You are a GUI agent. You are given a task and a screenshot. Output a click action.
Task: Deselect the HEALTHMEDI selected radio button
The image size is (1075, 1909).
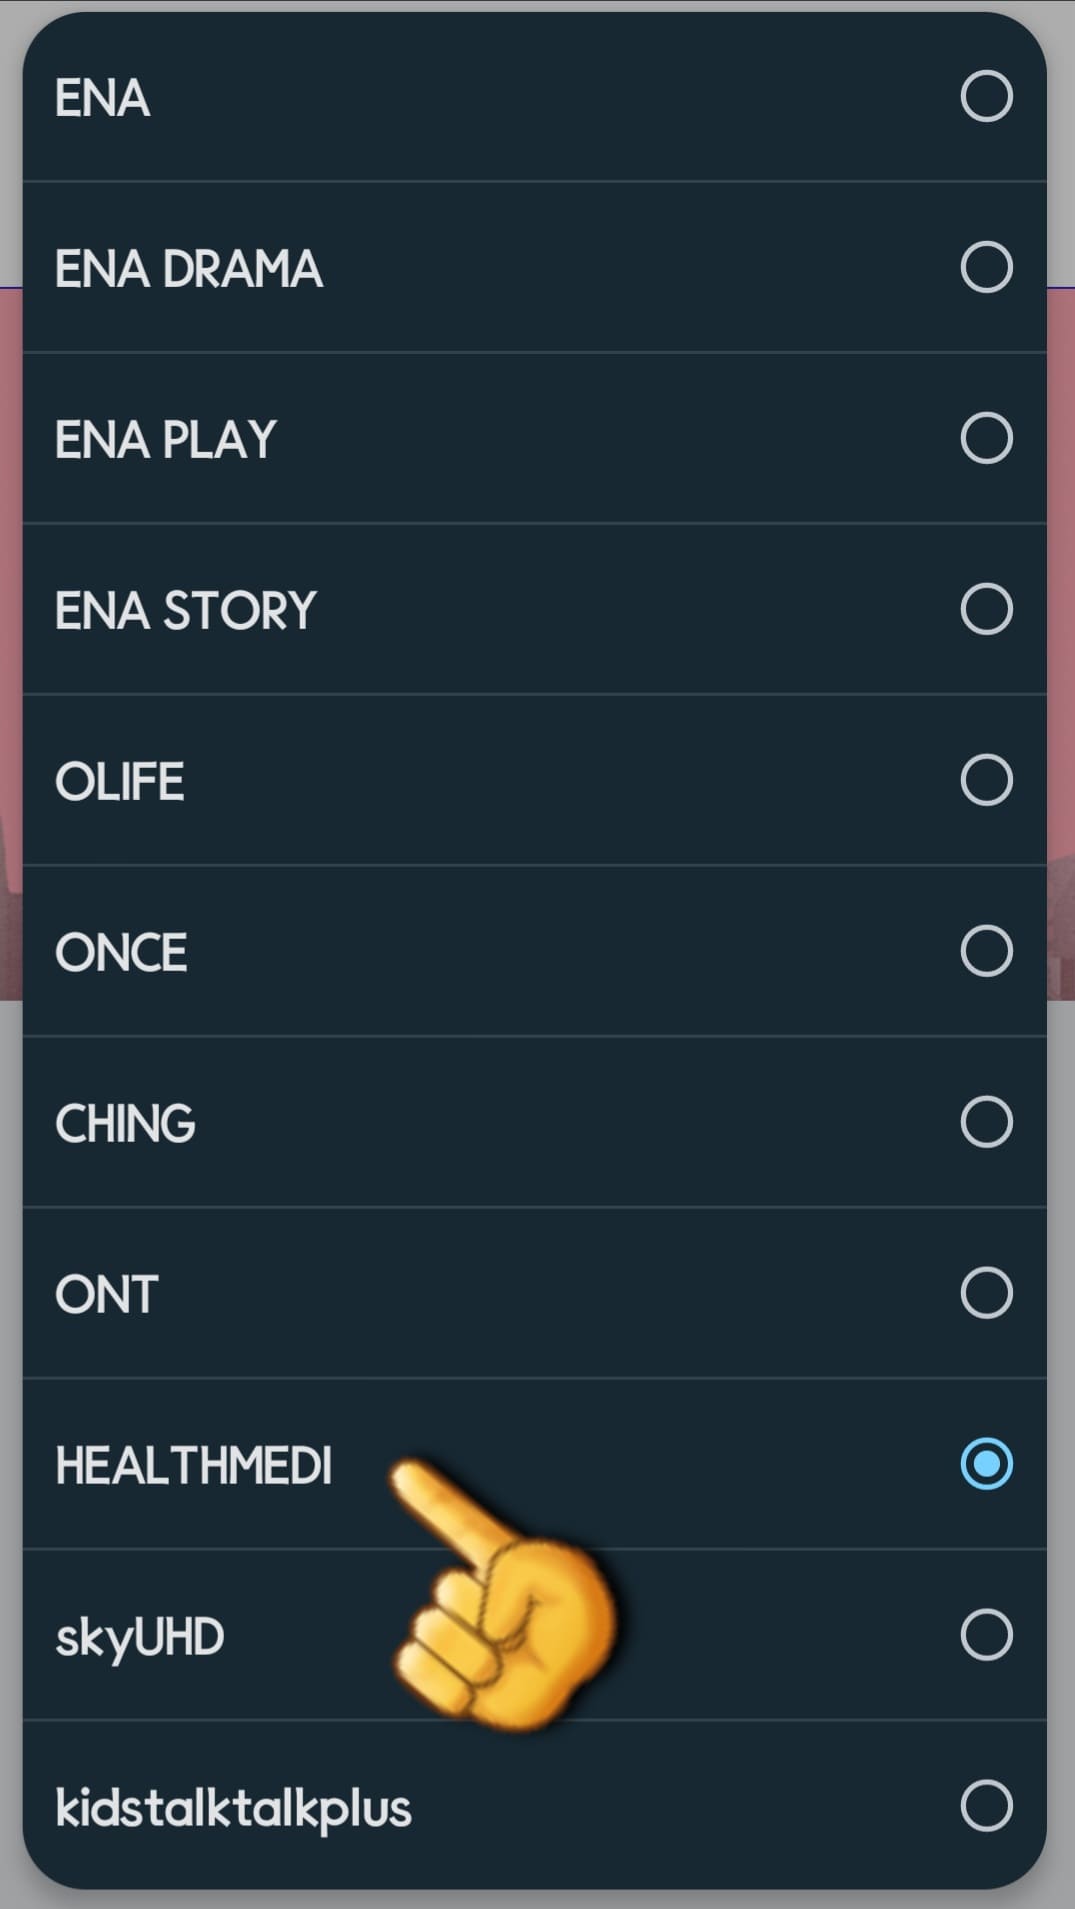pyautogui.click(x=988, y=1464)
